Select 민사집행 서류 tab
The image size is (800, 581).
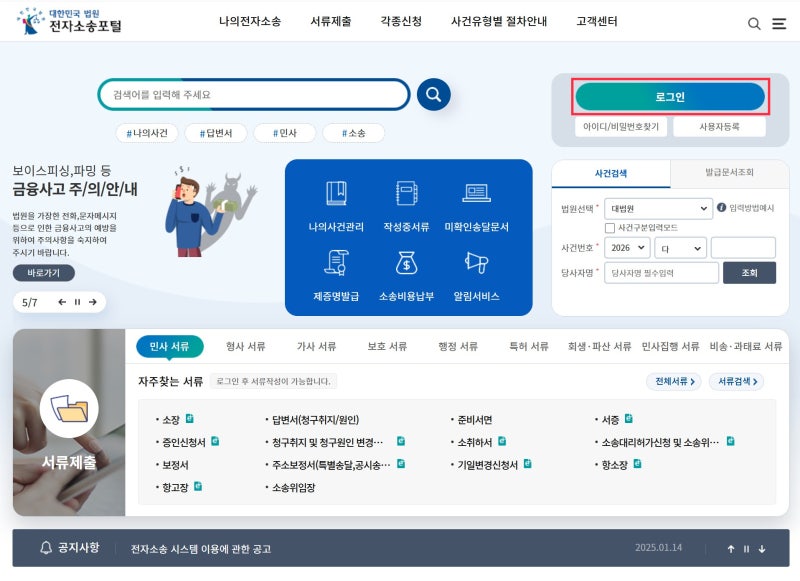click(670, 346)
